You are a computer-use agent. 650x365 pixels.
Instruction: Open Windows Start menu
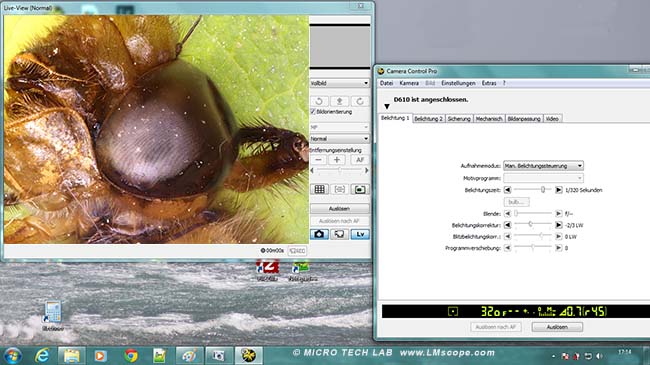point(12,356)
